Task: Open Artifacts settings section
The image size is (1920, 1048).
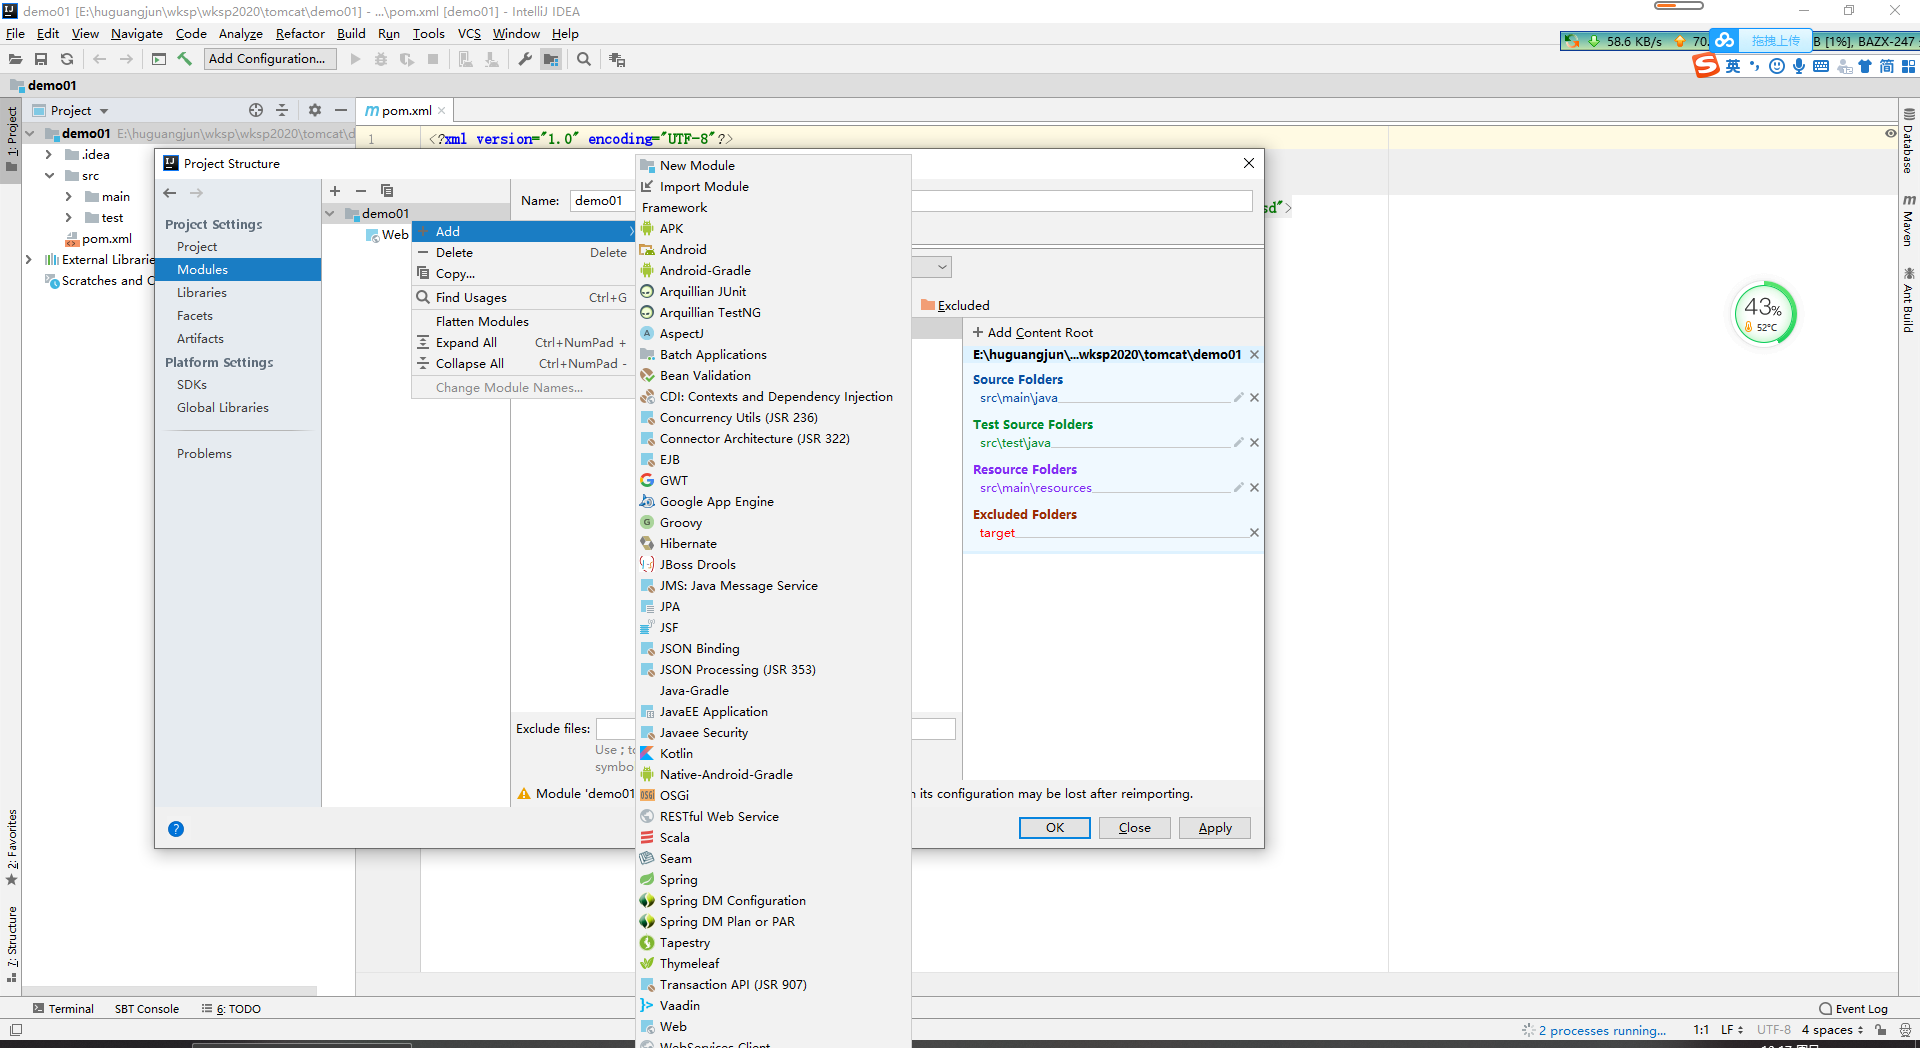Action: [x=200, y=339]
